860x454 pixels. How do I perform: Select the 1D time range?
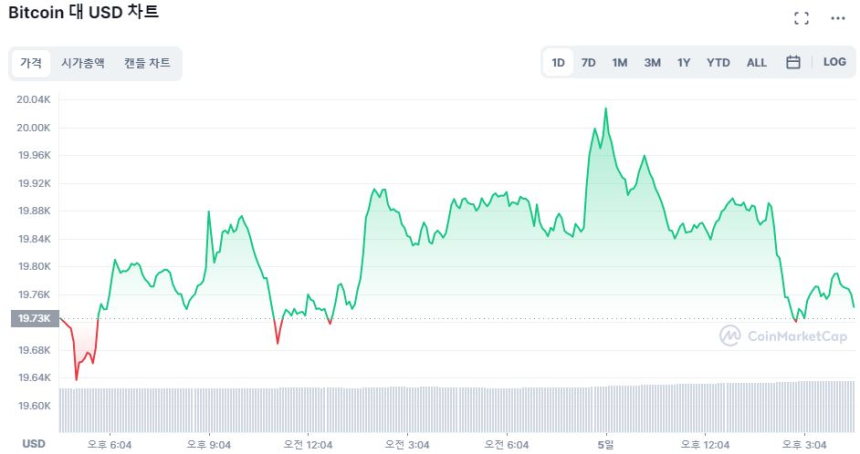click(x=558, y=63)
